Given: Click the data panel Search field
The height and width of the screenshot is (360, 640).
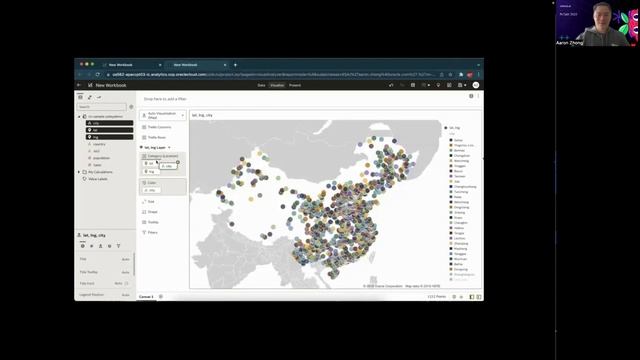Looking at the screenshot, I should click(x=102, y=107).
